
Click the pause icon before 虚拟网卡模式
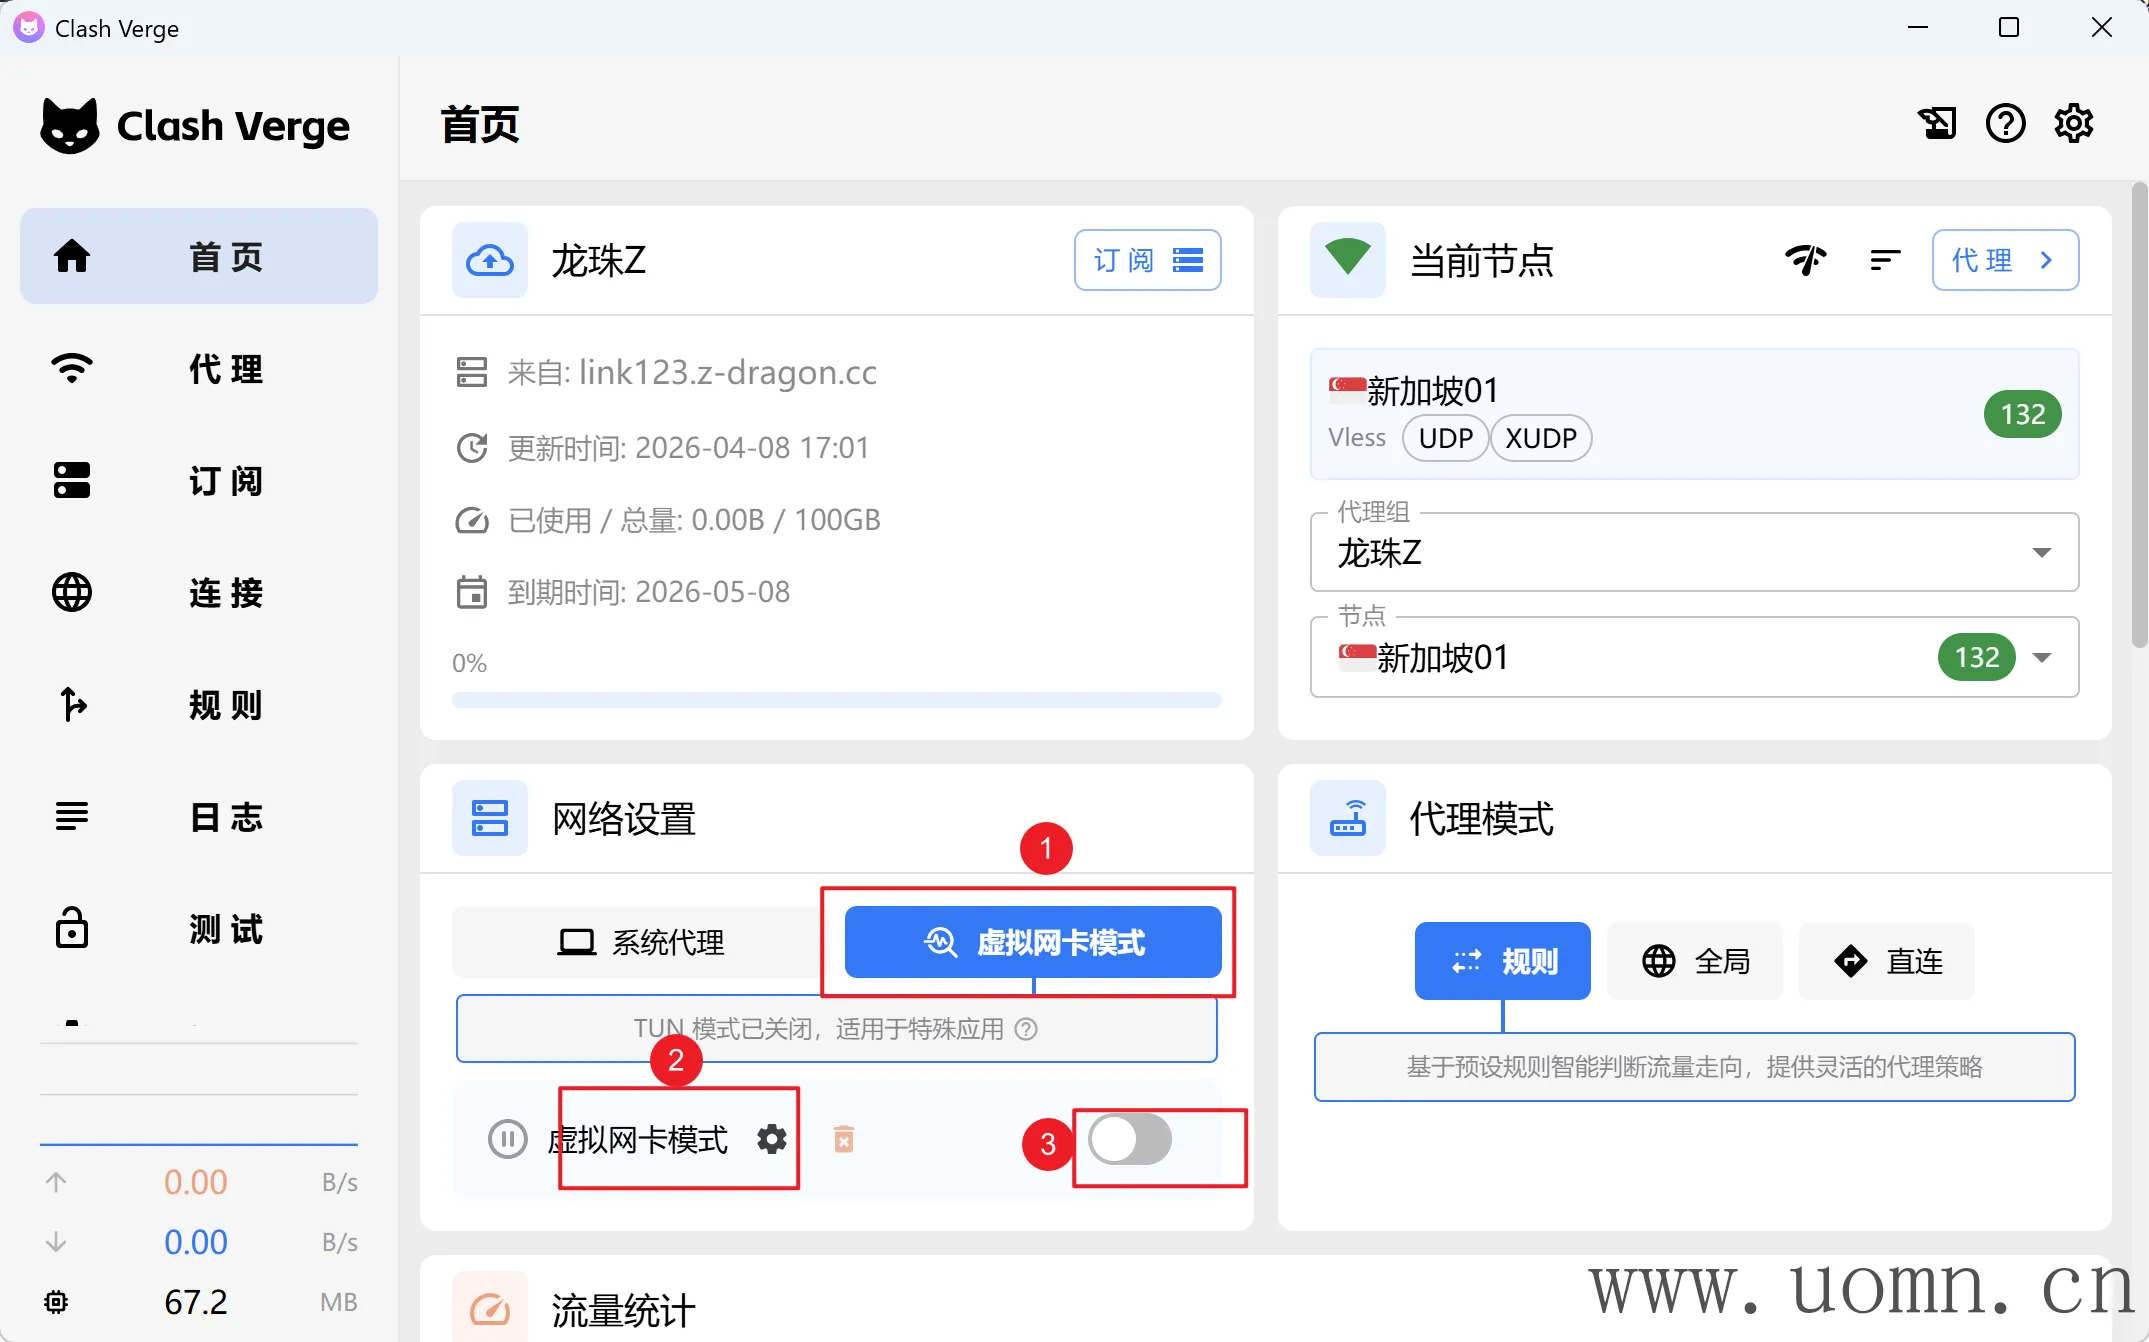coord(507,1139)
